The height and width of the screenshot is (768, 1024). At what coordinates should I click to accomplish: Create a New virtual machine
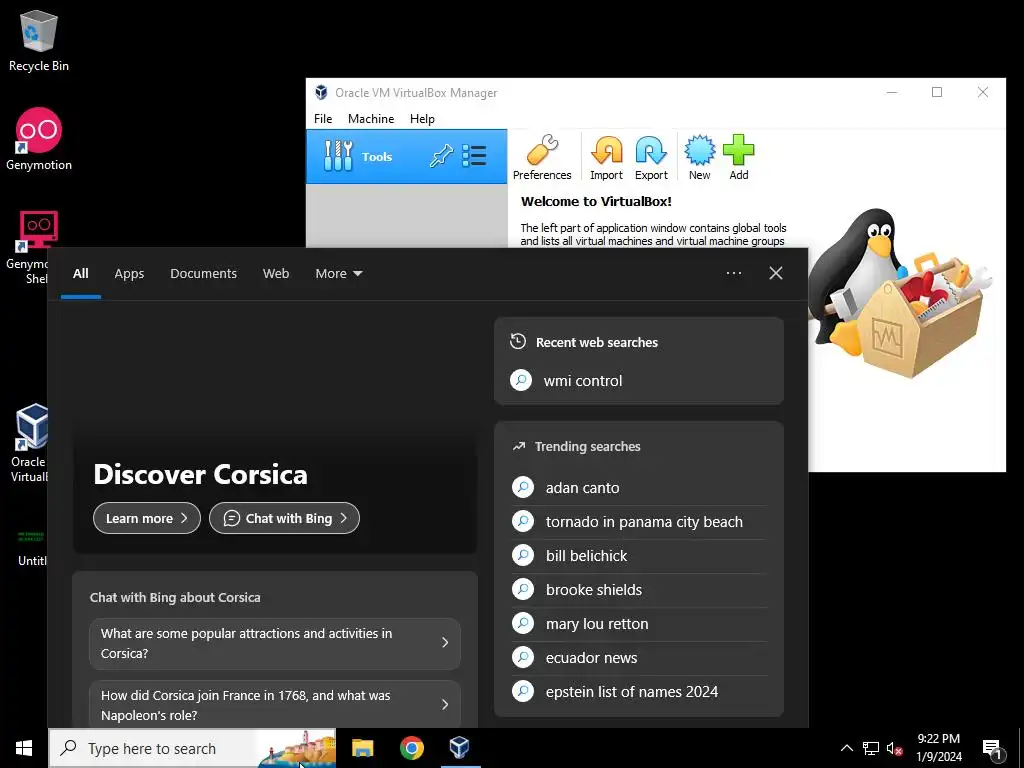coord(699,157)
